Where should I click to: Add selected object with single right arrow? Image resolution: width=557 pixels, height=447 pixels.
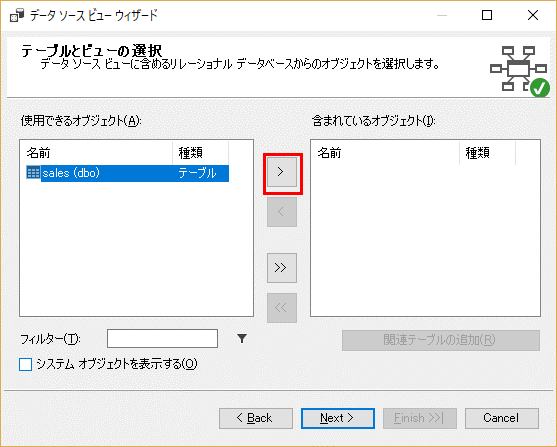click(x=282, y=172)
